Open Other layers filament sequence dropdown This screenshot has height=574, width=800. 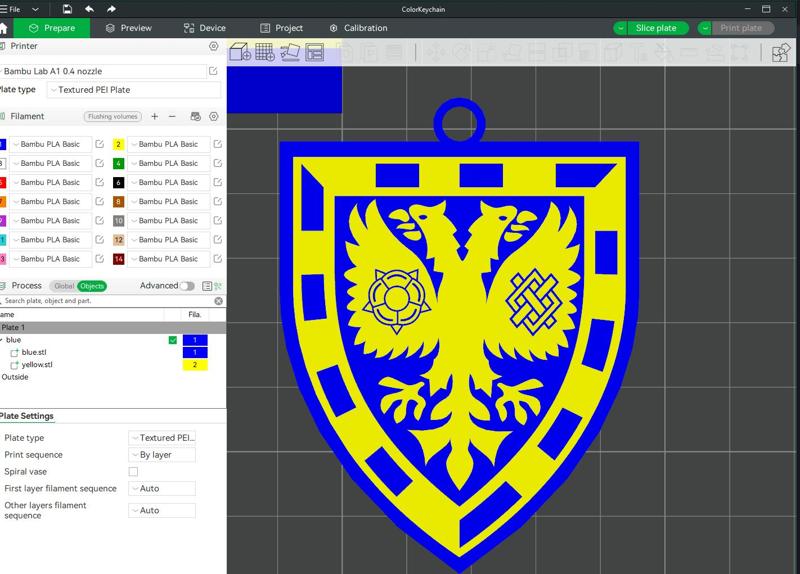pyautogui.click(x=162, y=510)
